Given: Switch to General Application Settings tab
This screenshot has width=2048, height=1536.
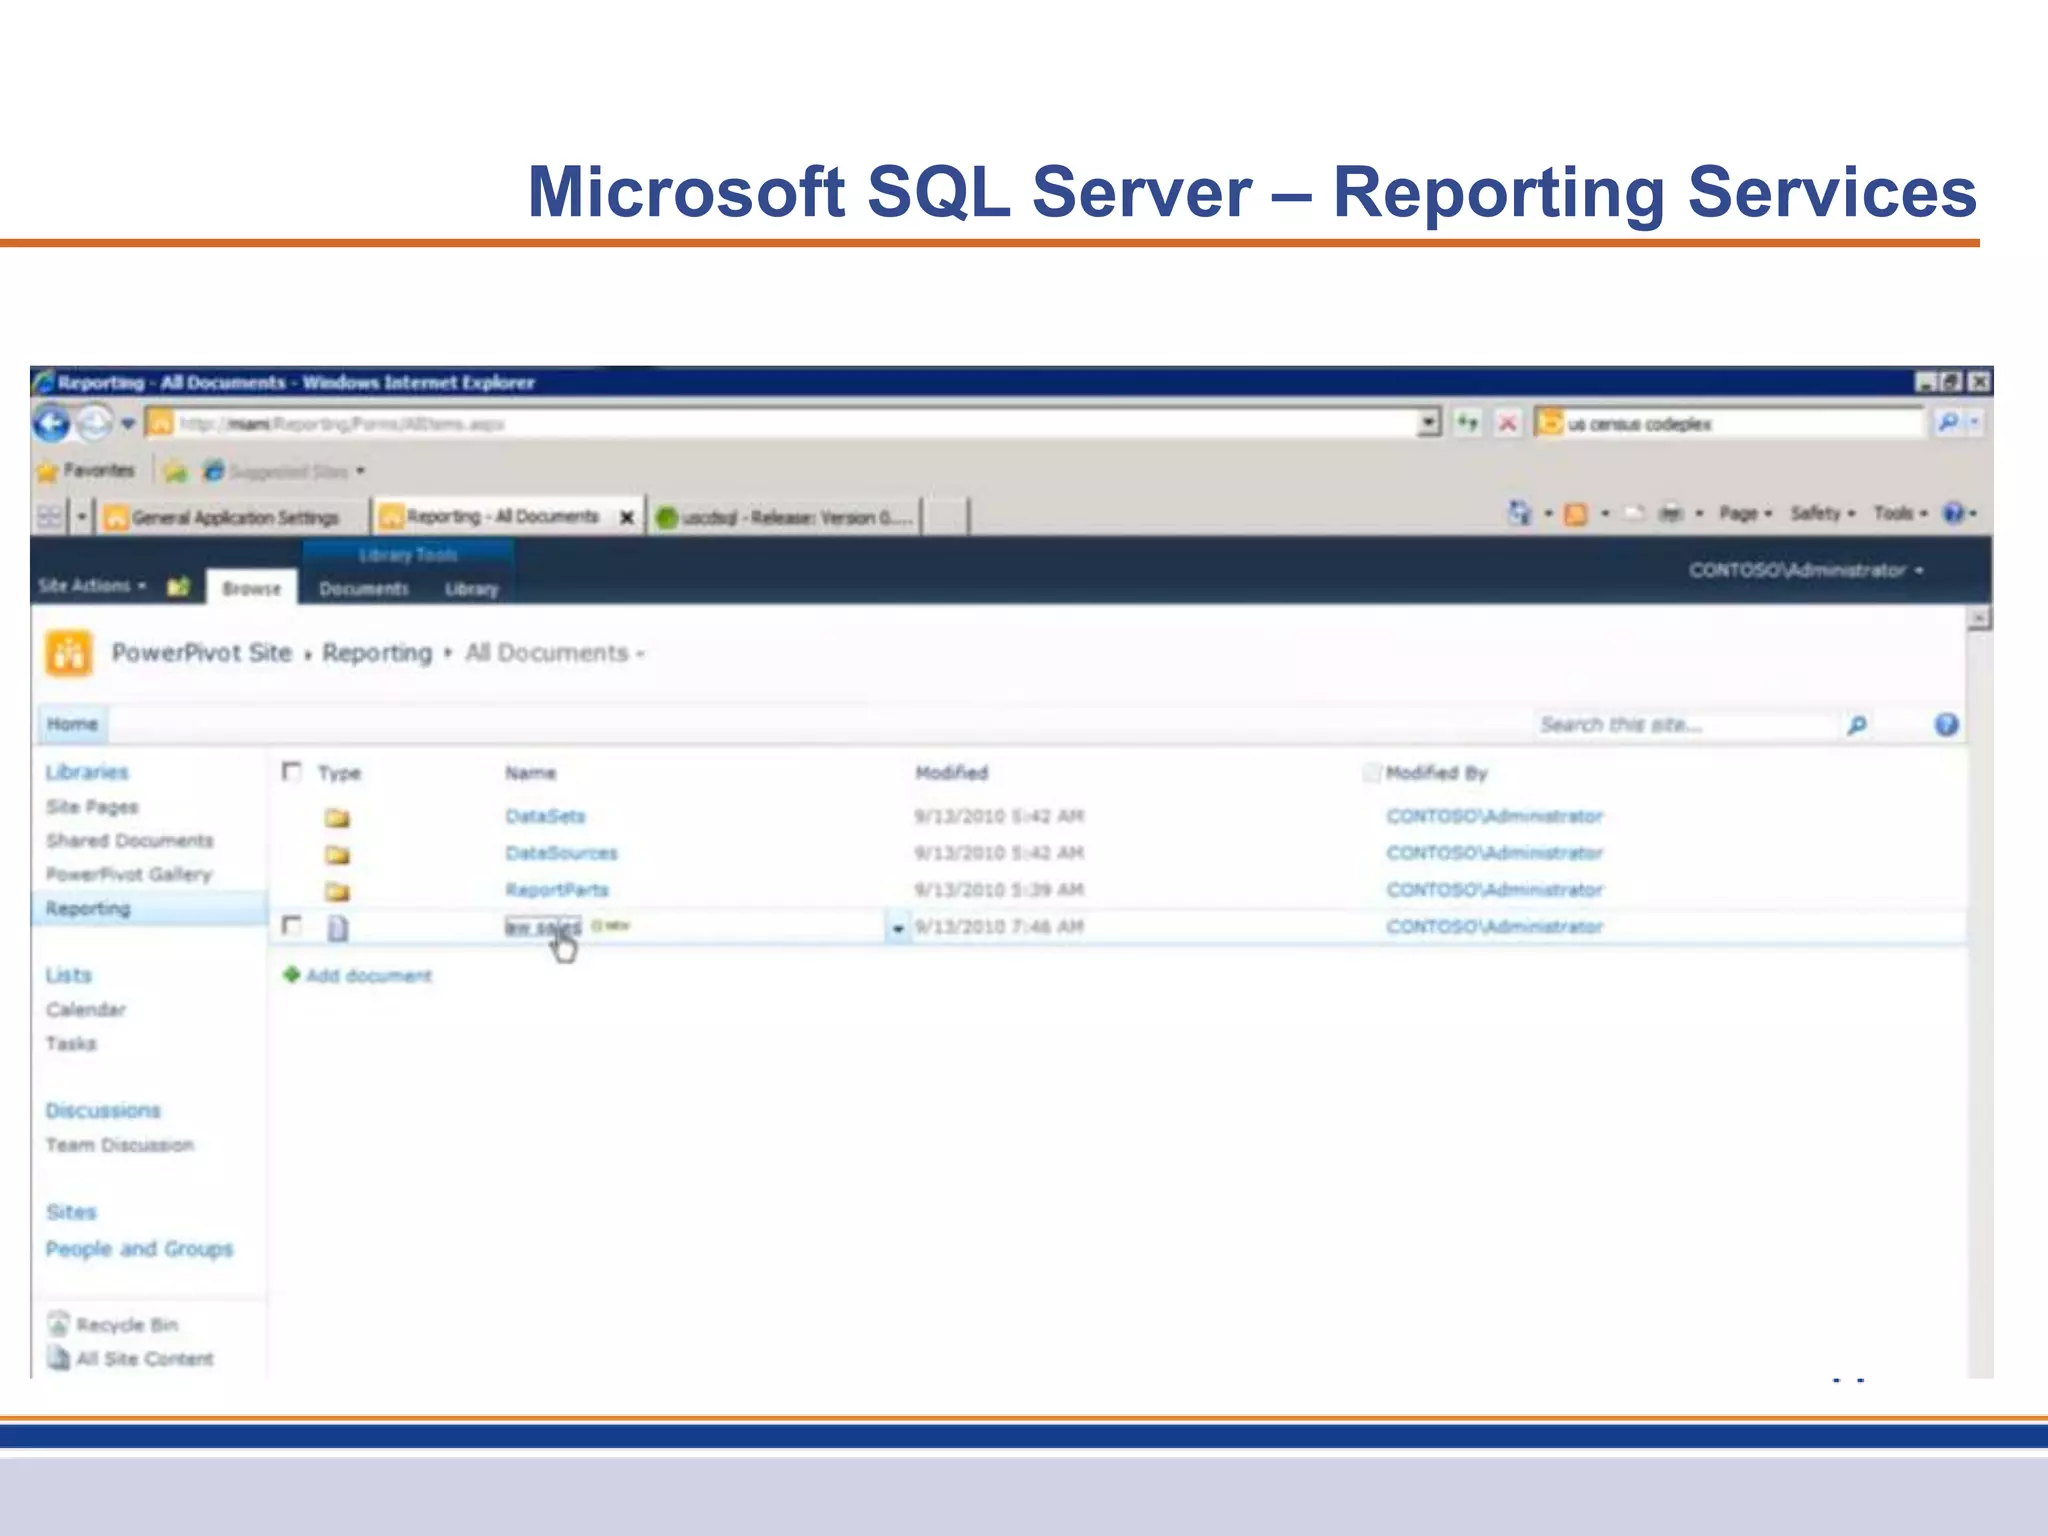Looking at the screenshot, I should click(x=232, y=517).
